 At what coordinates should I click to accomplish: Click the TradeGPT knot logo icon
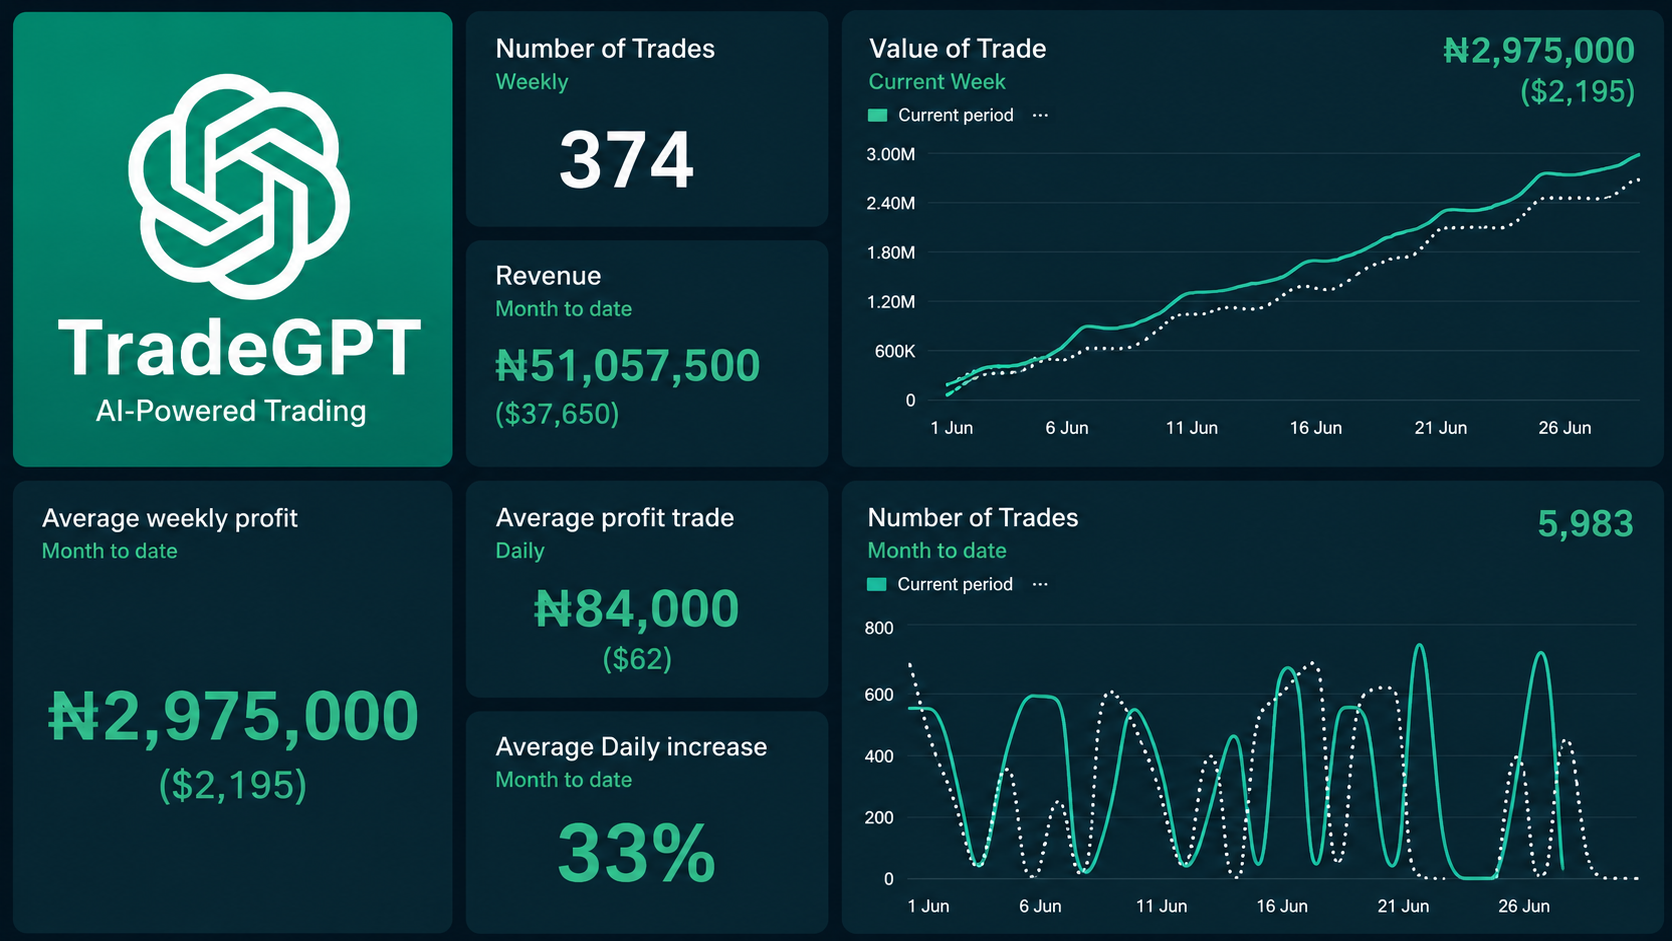coord(239,186)
